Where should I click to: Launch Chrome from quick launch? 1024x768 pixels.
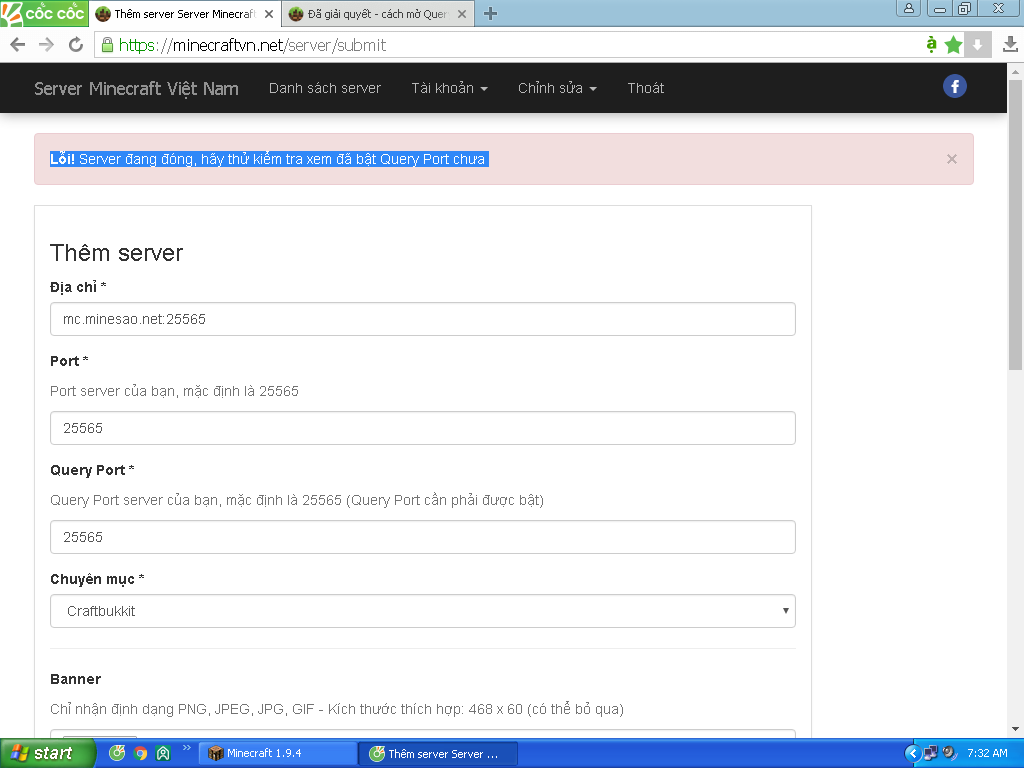coord(140,753)
